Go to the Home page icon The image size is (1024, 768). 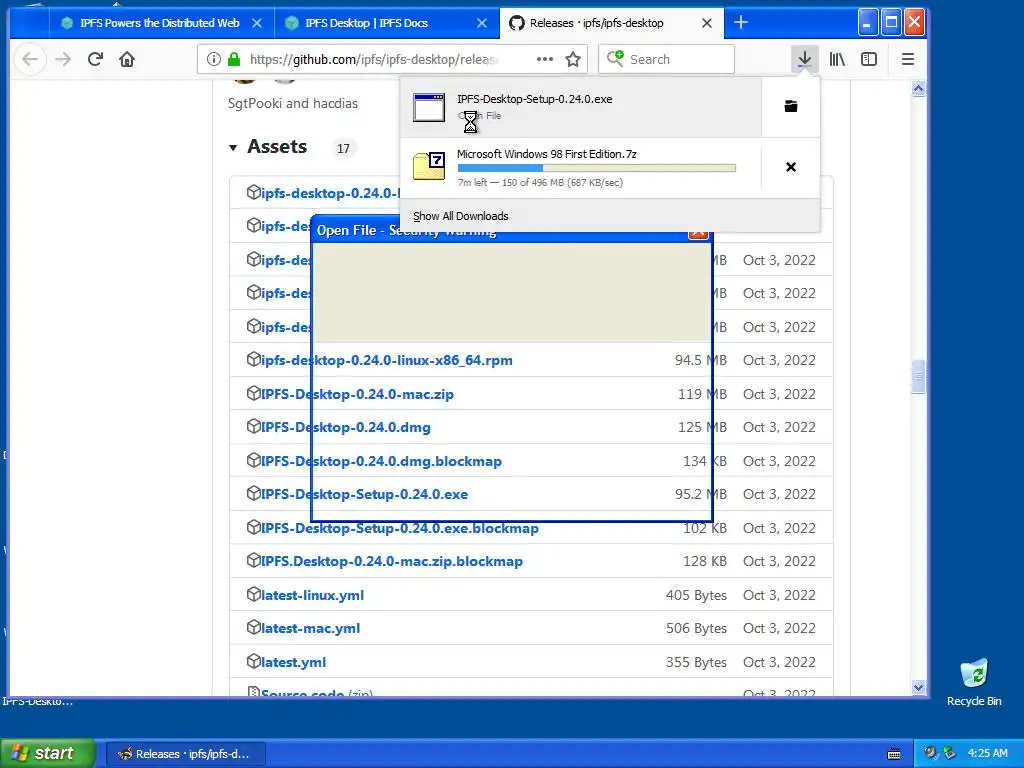click(x=127, y=59)
